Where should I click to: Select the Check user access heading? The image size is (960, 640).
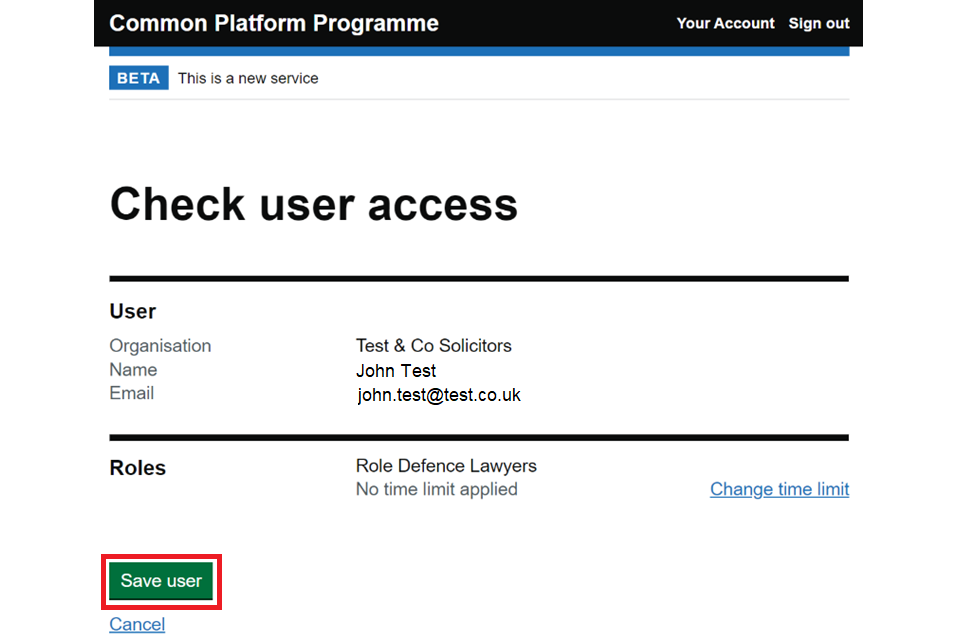pos(314,204)
